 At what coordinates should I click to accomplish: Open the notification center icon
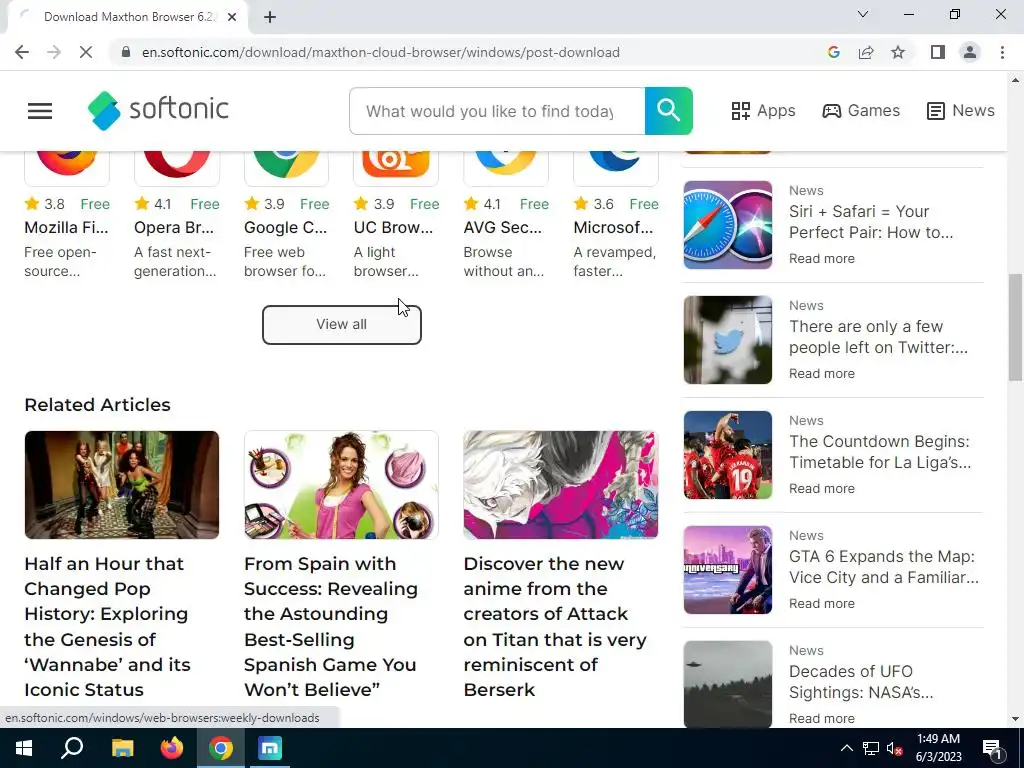993,749
